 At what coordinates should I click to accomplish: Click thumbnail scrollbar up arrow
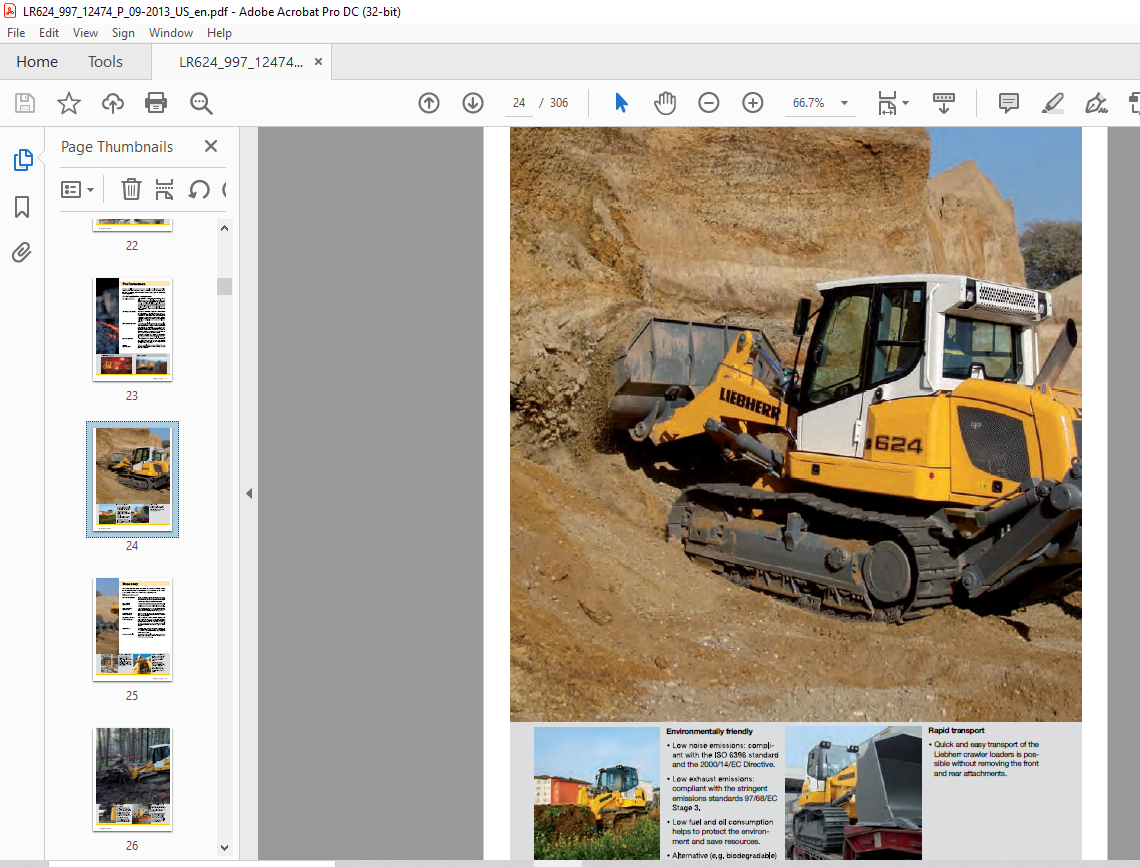(x=224, y=228)
